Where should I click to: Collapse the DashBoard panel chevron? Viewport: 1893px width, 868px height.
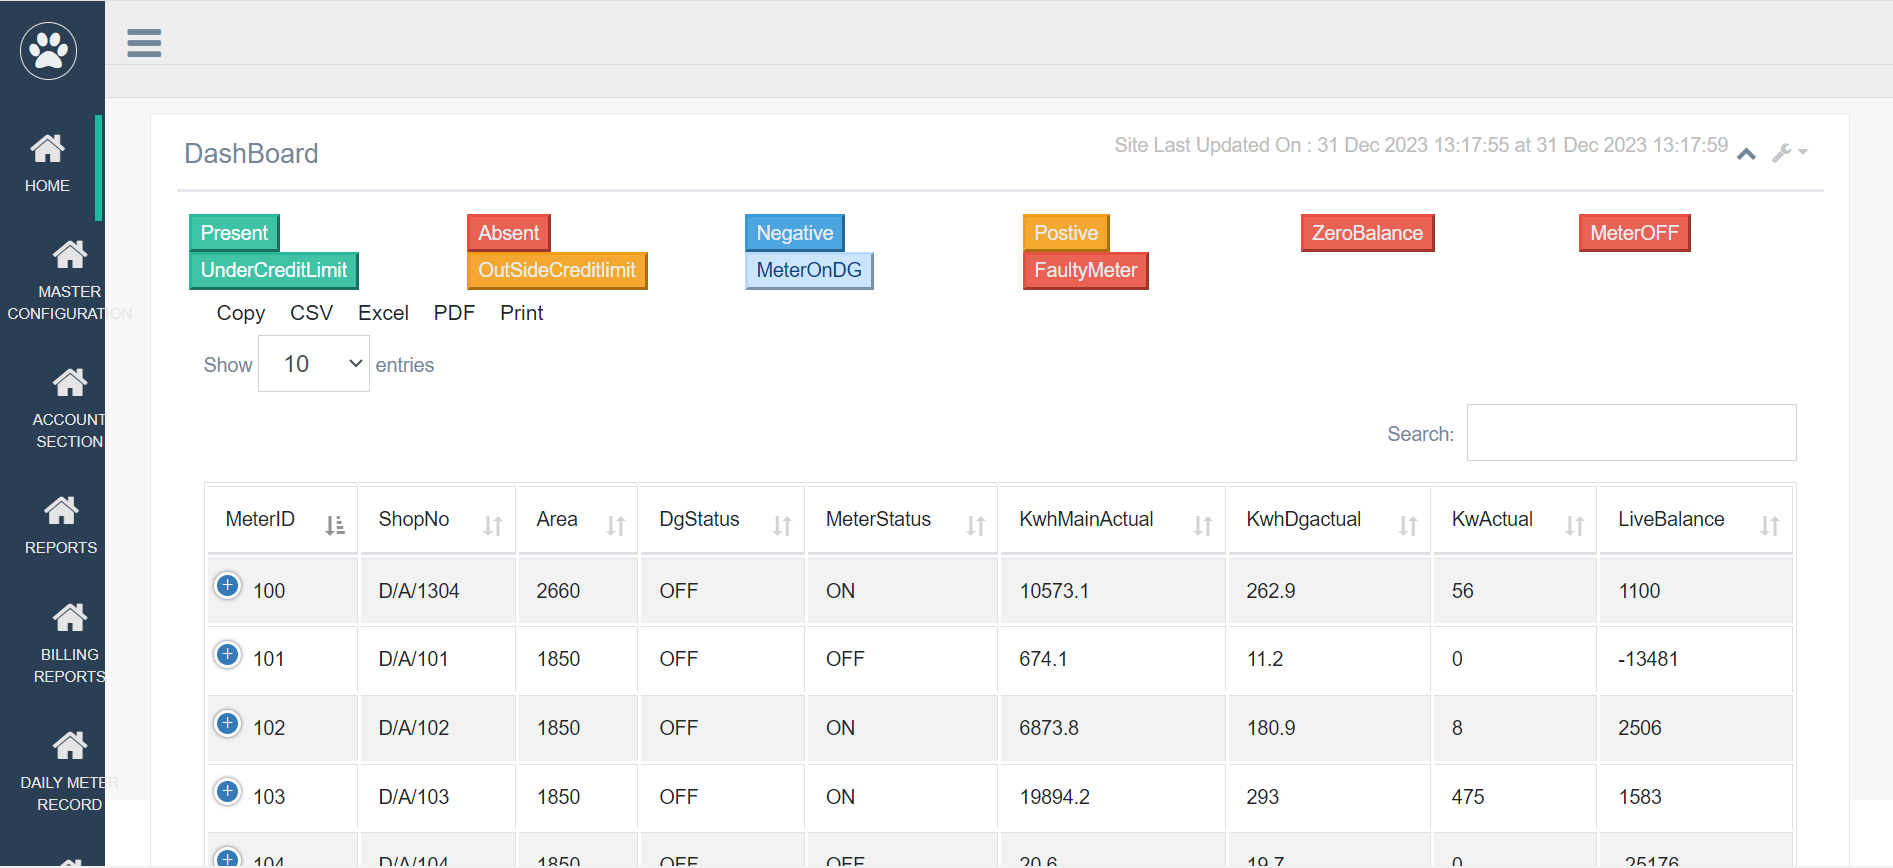(x=1746, y=153)
